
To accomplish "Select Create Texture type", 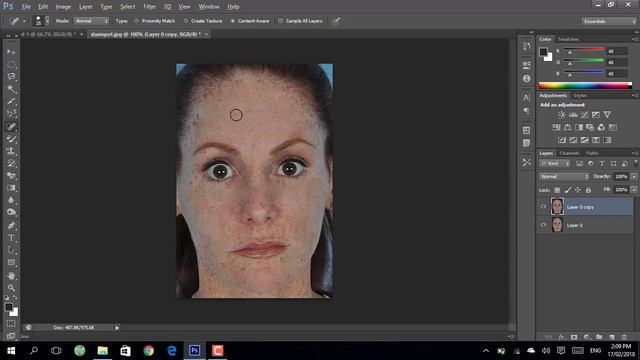I will [186, 21].
